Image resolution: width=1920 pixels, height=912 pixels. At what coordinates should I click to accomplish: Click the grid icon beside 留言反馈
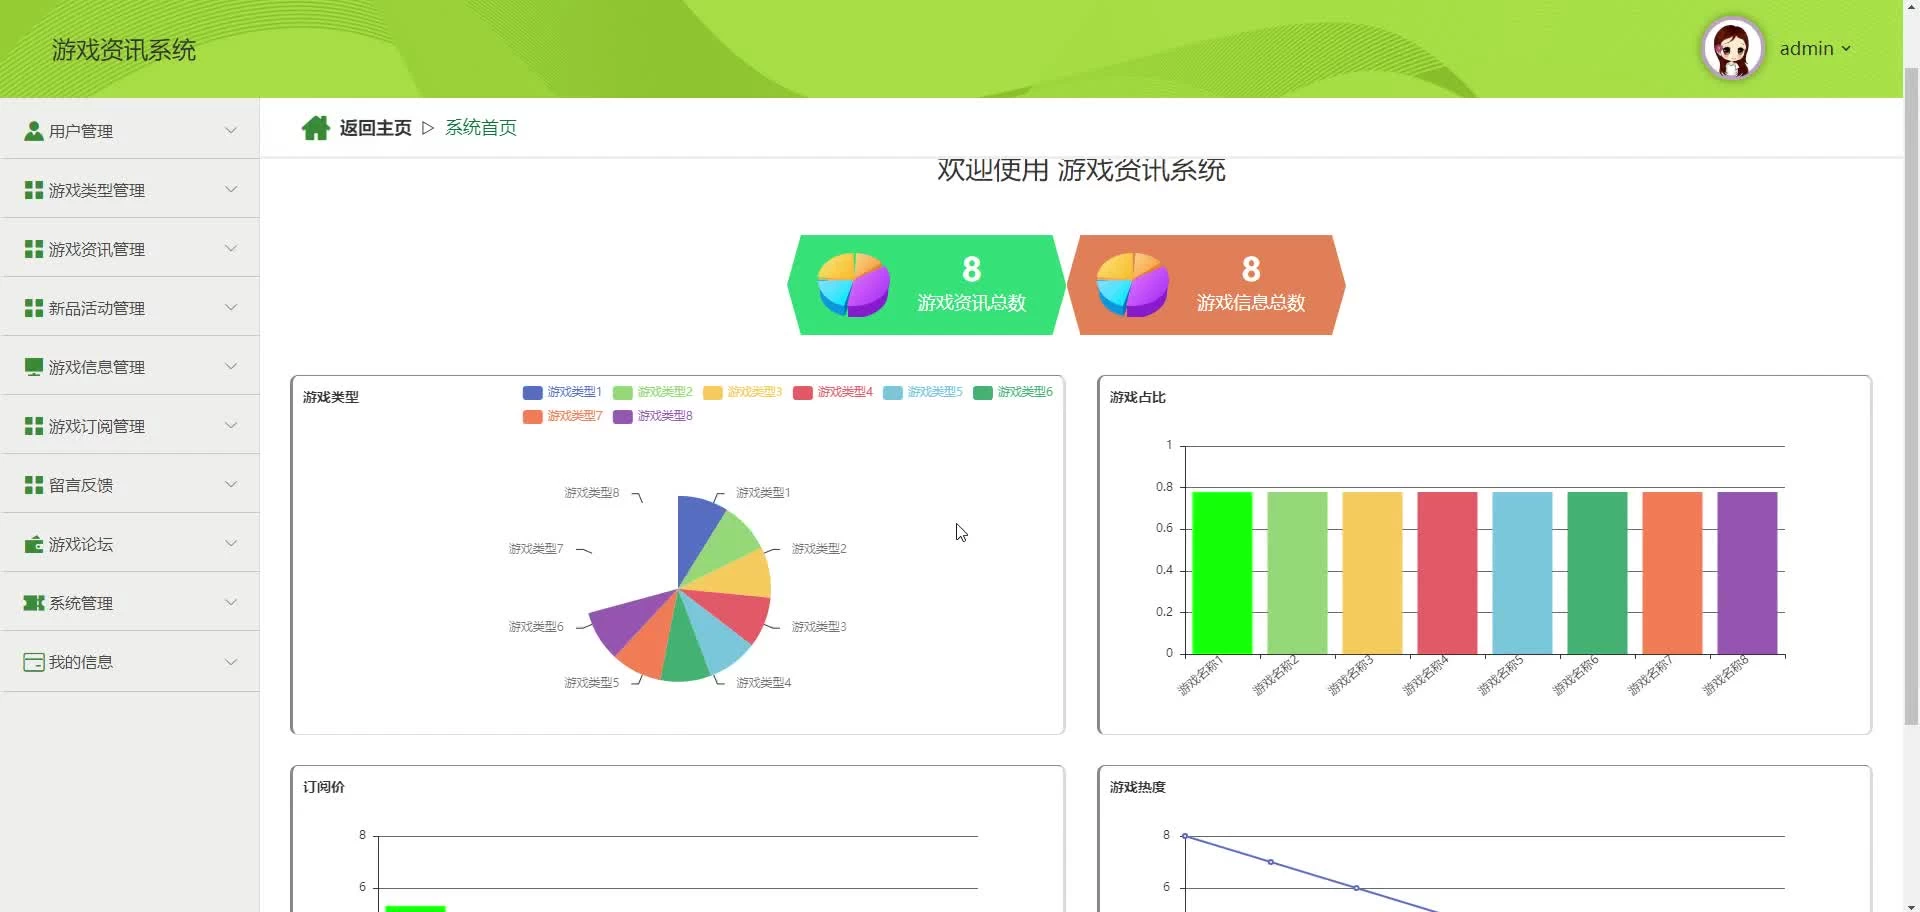34,485
